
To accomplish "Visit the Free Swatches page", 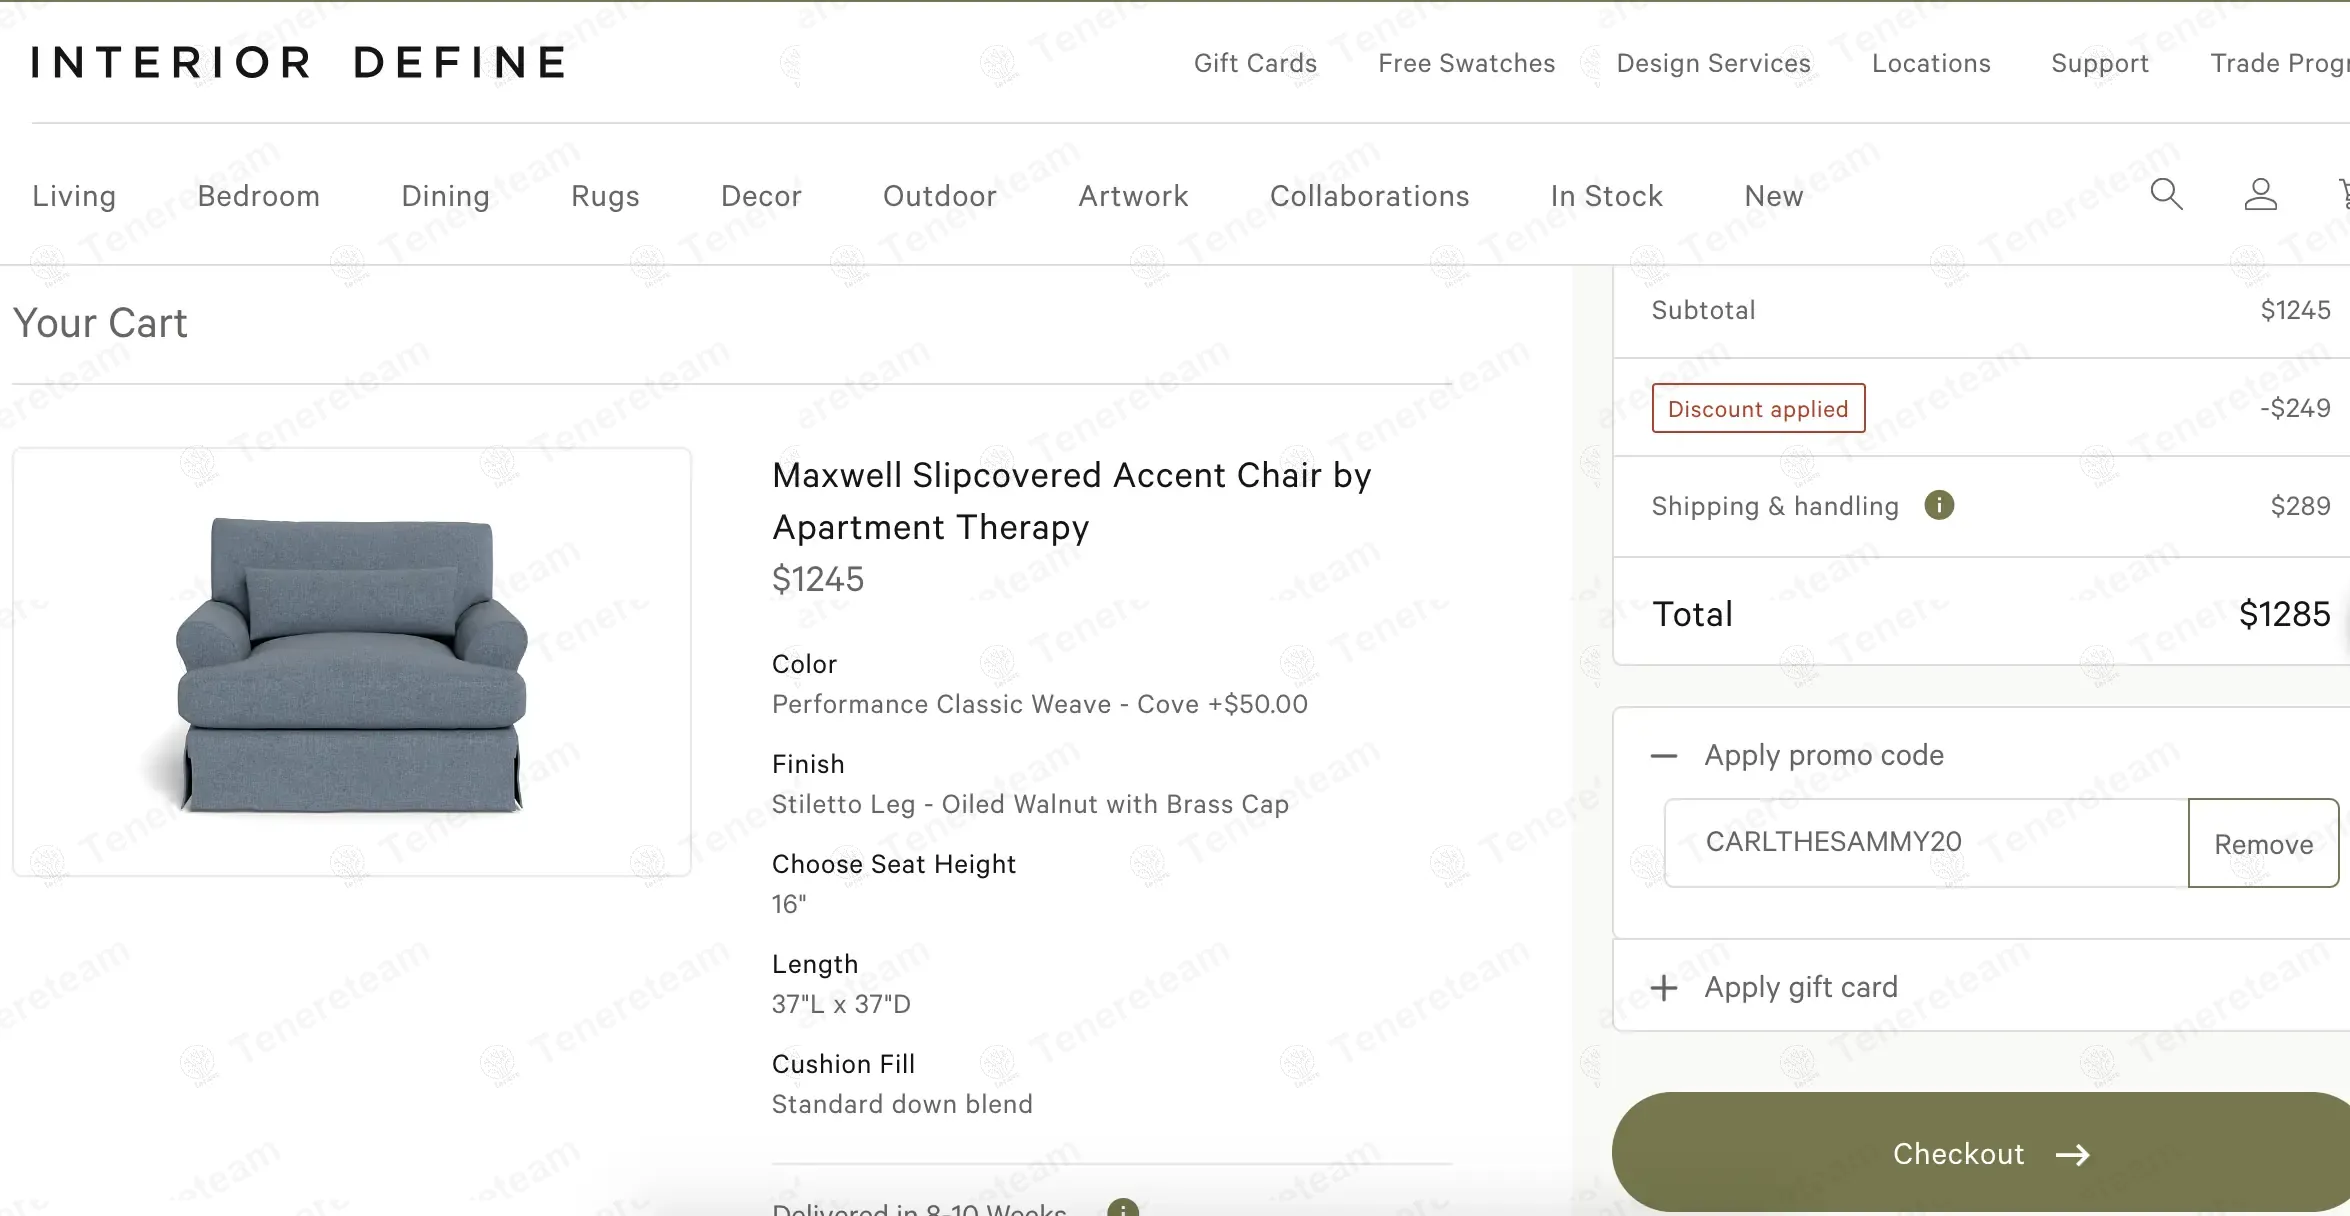I will coord(1466,63).
